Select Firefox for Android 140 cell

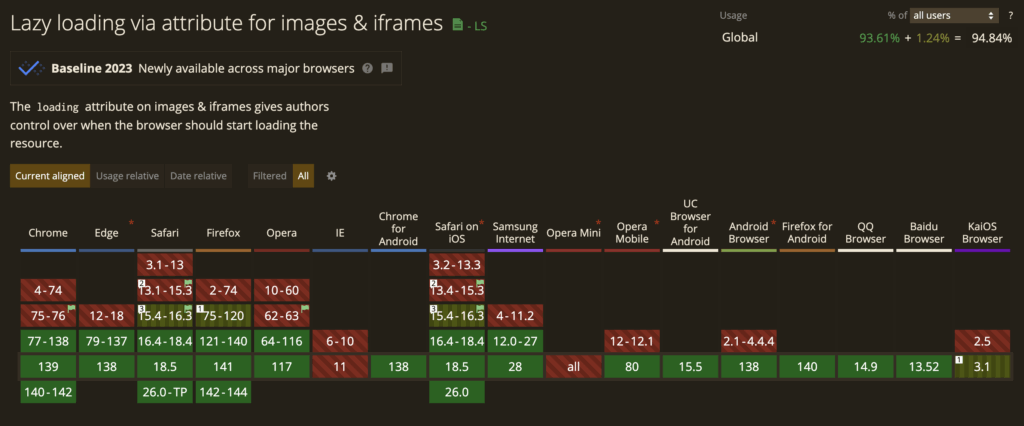pyautogui.click(x=807, y=367)
